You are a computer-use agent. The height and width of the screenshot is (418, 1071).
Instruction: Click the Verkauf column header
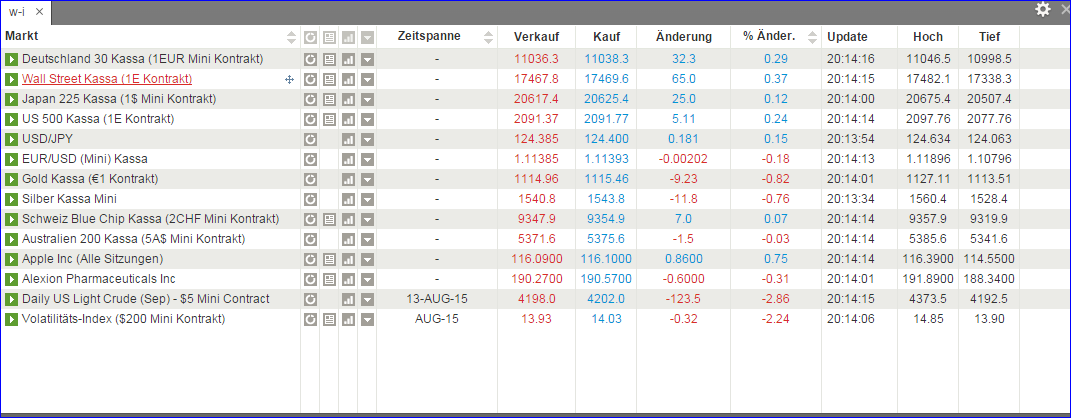536,37
